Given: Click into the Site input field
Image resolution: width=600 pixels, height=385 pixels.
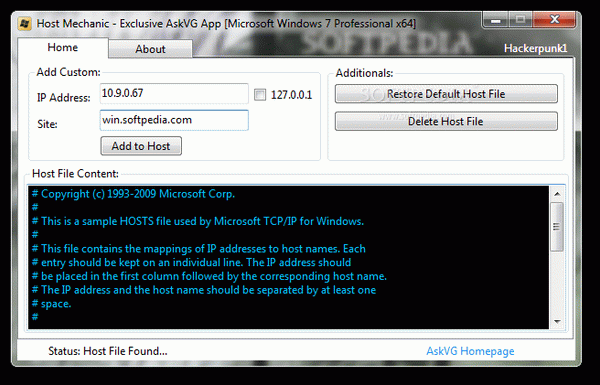Looking at the screenshot, I should pyautogui.click(x=174, y=120).
